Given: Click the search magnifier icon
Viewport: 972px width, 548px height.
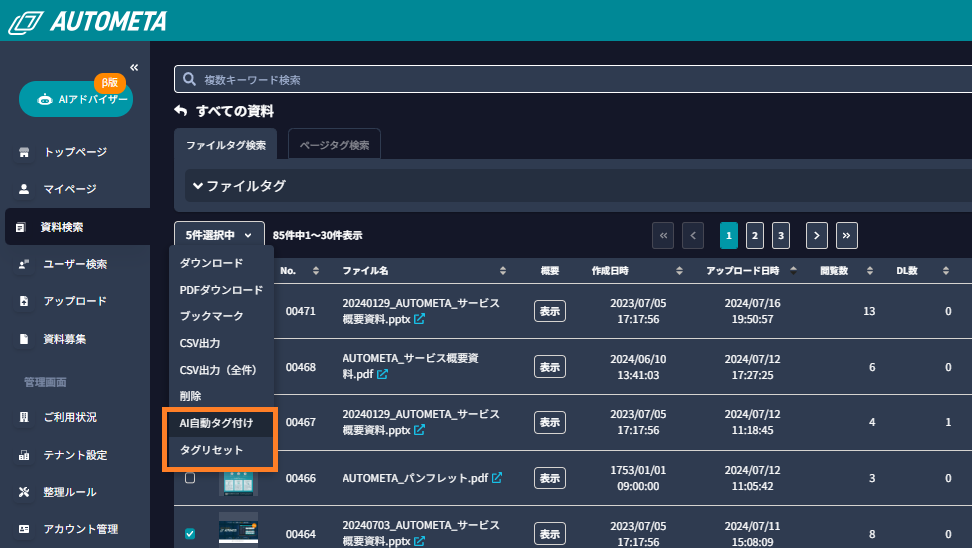Looking at the screenshot, I should click(189, 79).
